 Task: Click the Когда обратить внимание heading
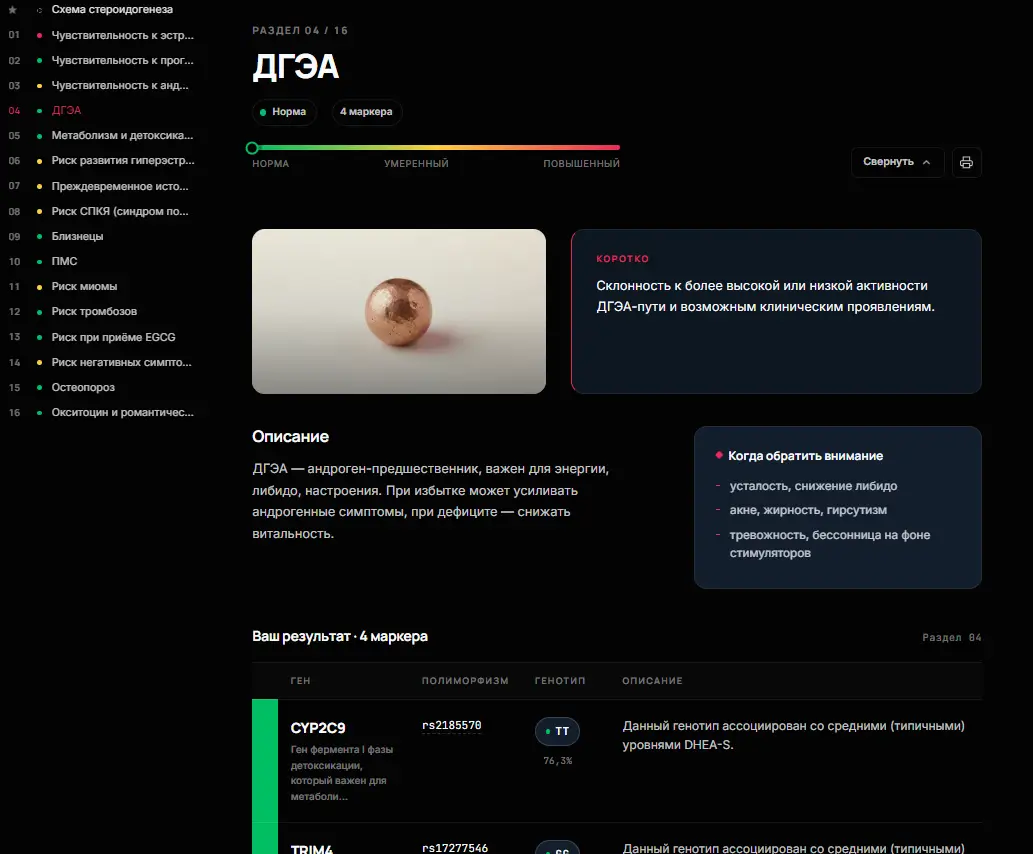click(x=805, y=456)
